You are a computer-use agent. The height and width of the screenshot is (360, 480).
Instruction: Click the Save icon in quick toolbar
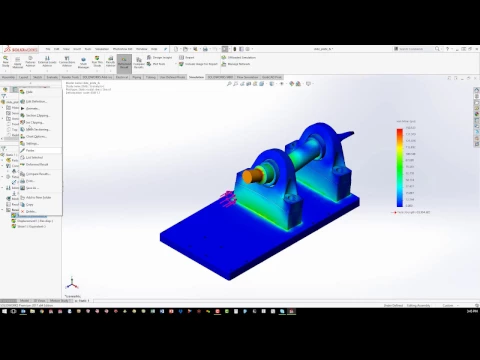[195, 49]
